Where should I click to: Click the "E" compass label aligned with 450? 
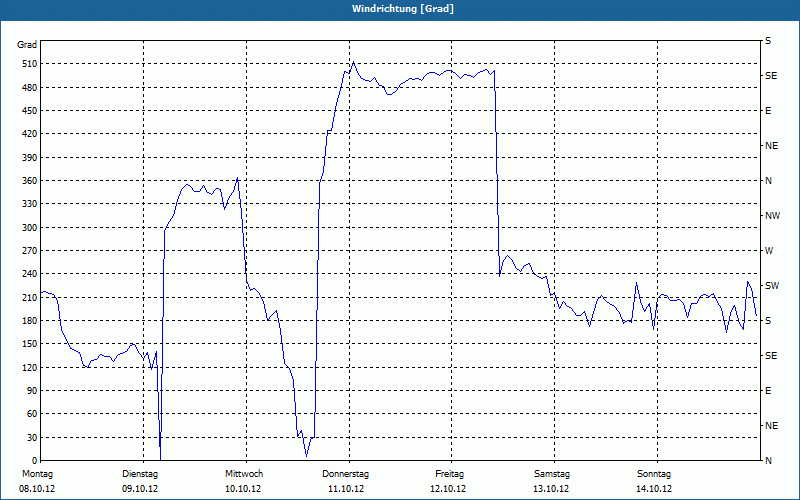768,111
